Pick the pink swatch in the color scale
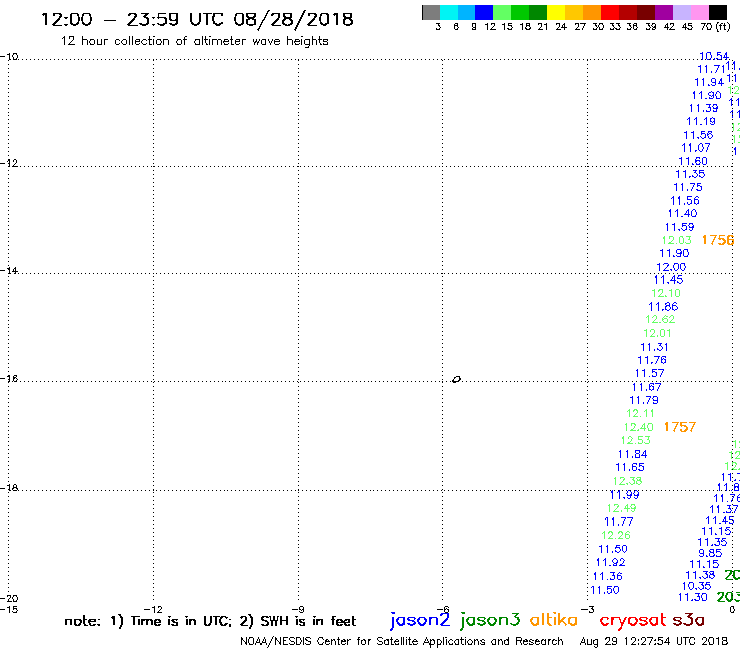 pos(699,12)
